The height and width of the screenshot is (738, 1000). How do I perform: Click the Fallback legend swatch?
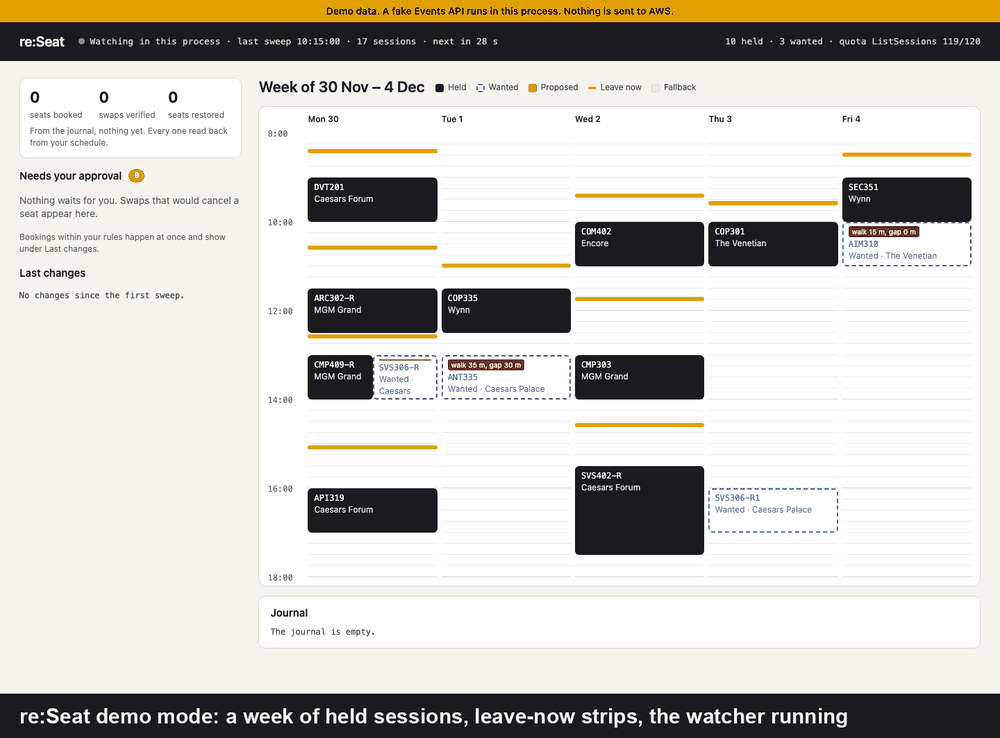click(655, 88)
